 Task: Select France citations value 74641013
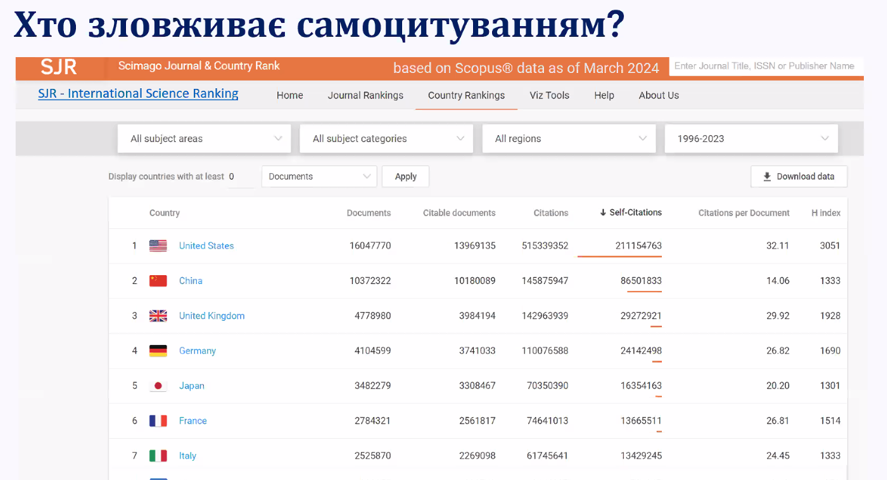[x=547, y=421]
